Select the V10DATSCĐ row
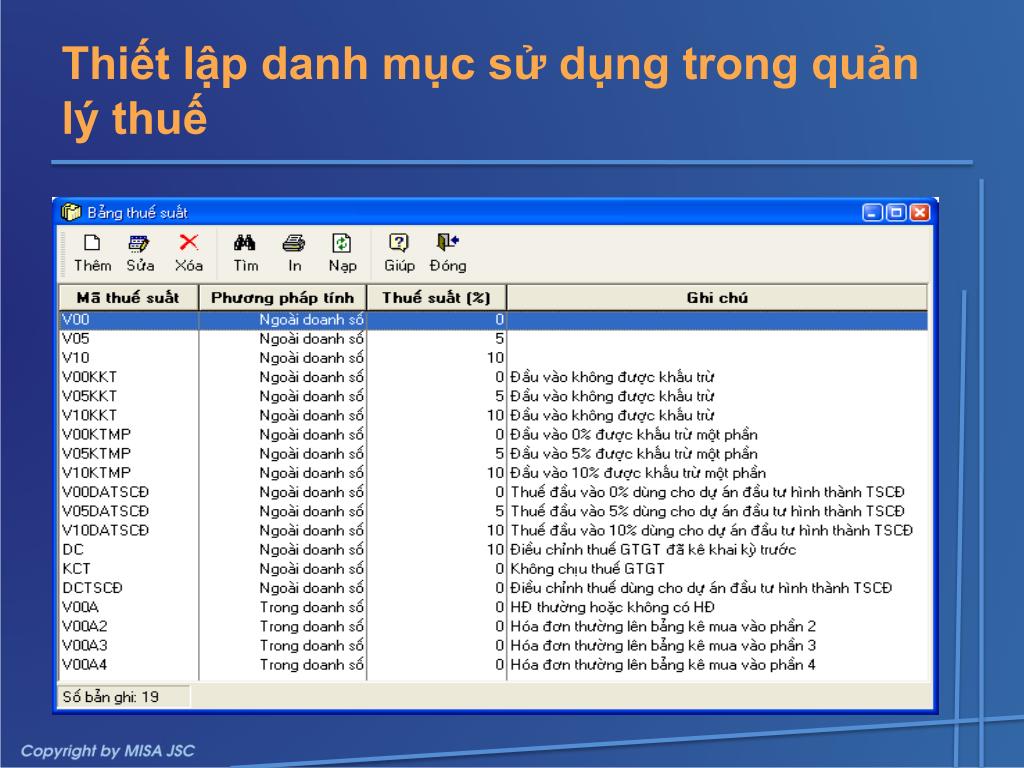The image size is (1024, 768). pyautogui.click(x=493, y=530)
